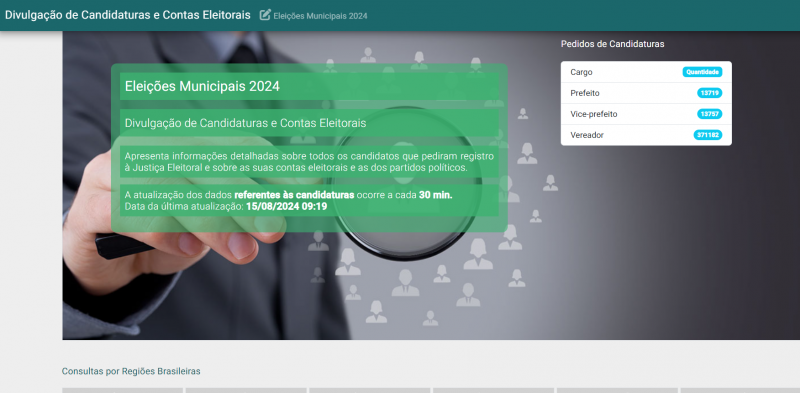800x393 pixels.
Task: Select the Prefeito row in candidaturas table
Action: pos(646,93)
